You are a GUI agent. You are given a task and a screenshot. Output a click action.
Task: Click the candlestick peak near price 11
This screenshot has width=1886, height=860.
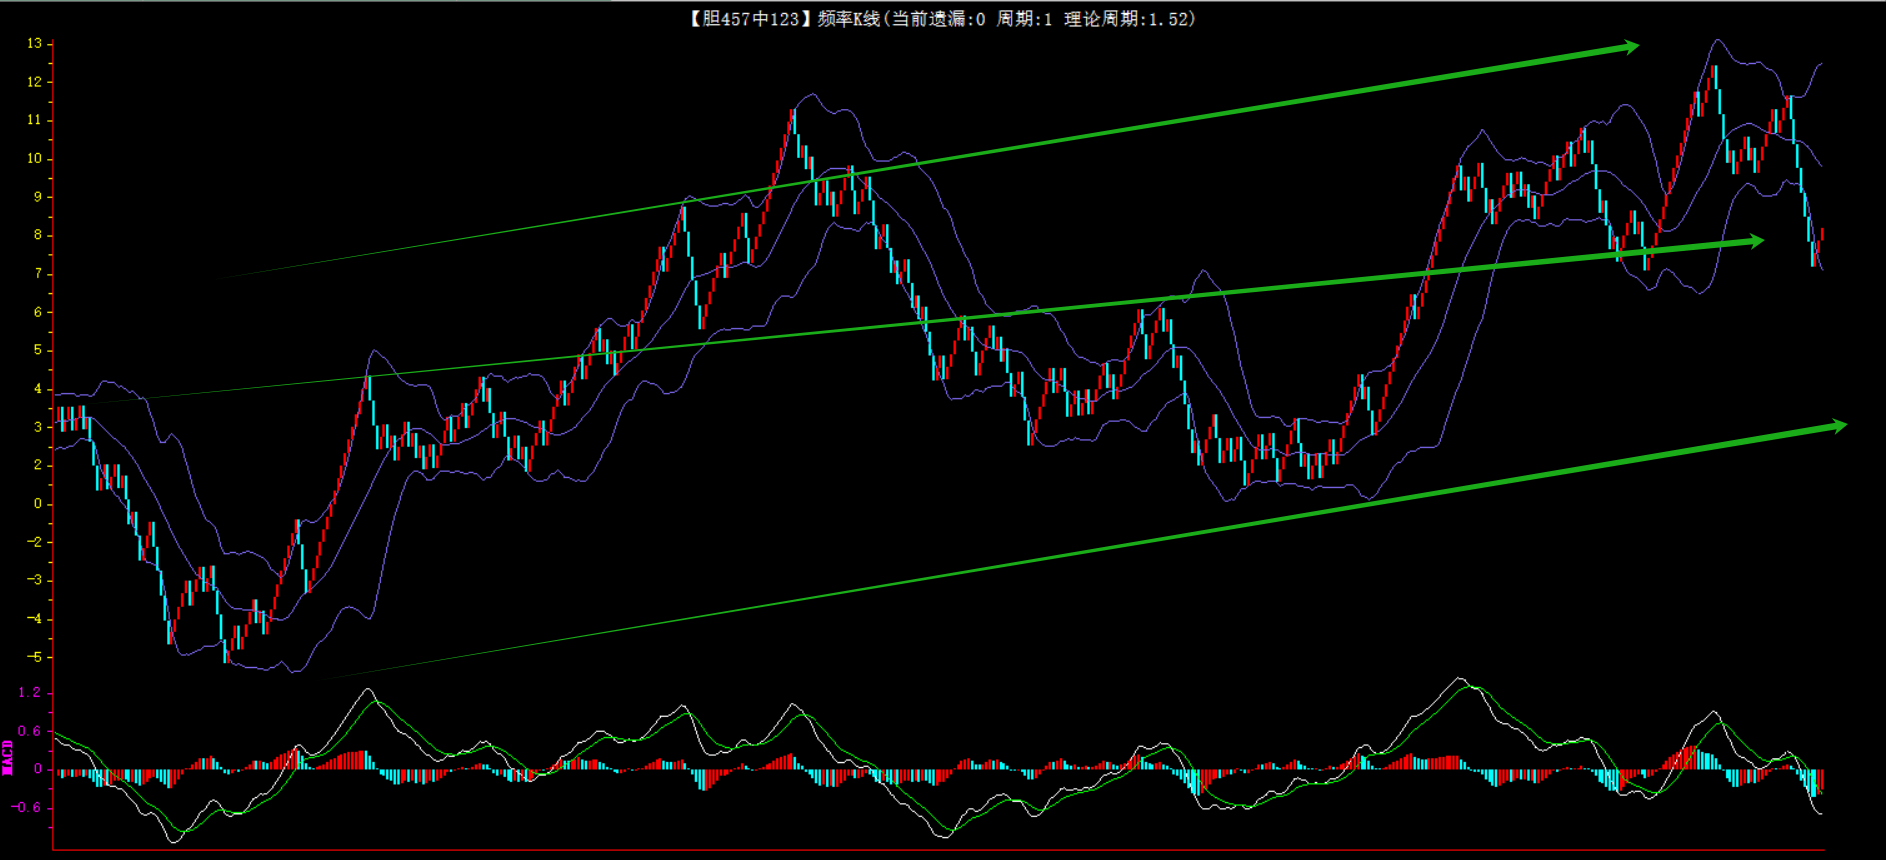pyautogui.click(x=793, y=120)
